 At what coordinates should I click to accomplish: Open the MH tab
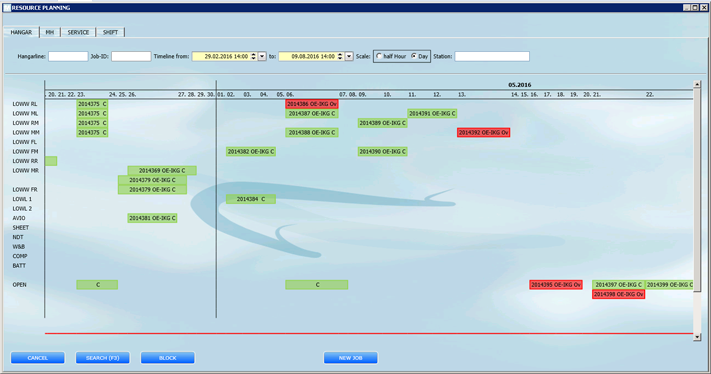pyautogui.click(x=50, y=32)
